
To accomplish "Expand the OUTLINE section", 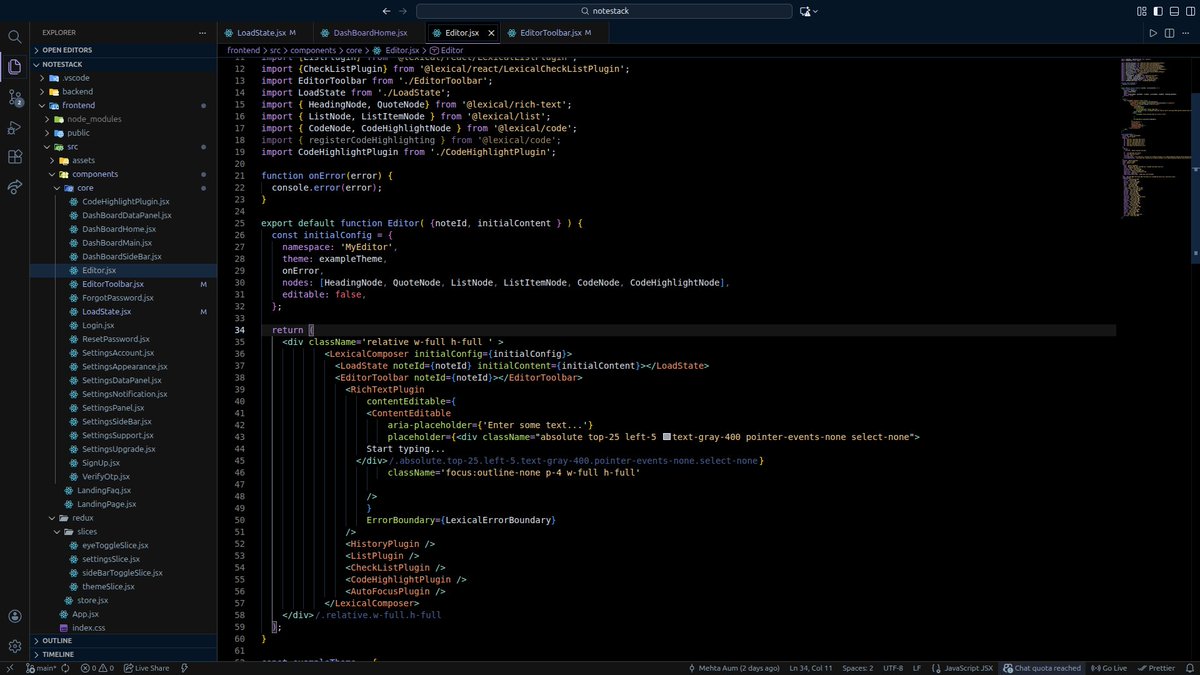I will point(125,640).
